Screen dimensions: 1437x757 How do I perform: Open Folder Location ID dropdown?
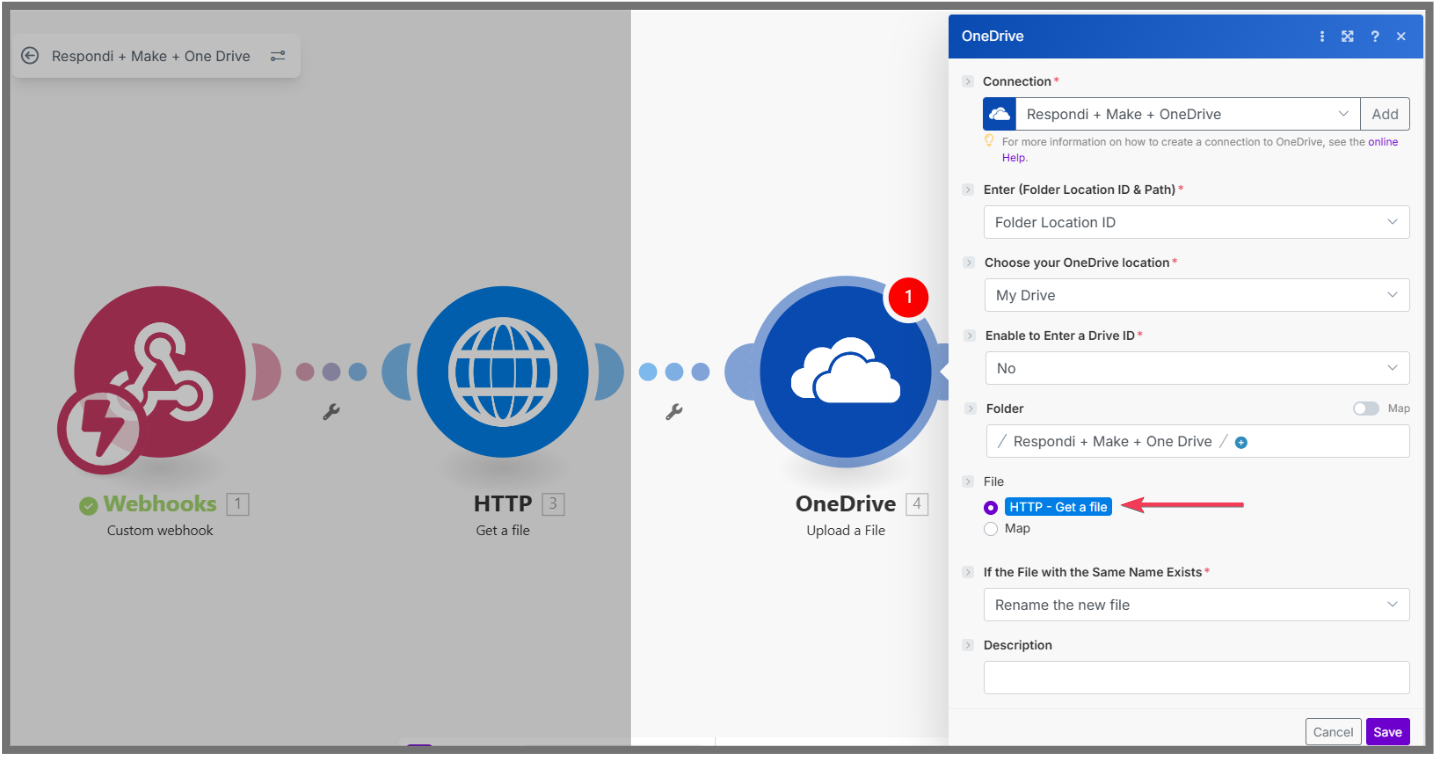point(1197,222)
